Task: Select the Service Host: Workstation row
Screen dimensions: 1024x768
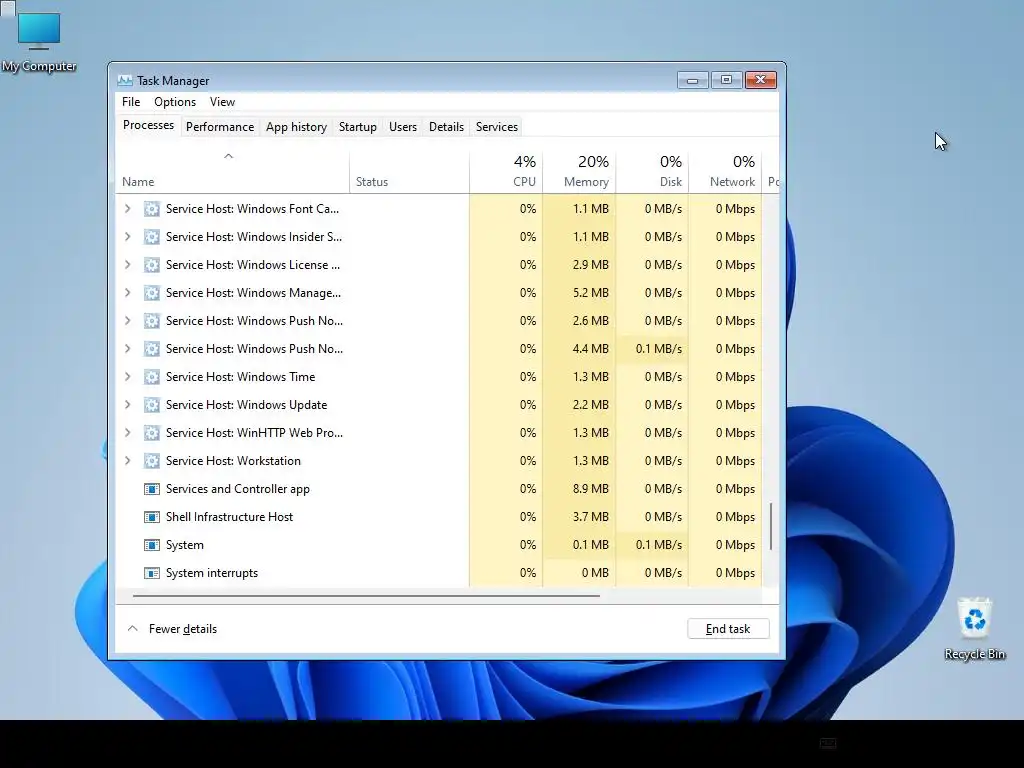Action: tap(438, 461)
